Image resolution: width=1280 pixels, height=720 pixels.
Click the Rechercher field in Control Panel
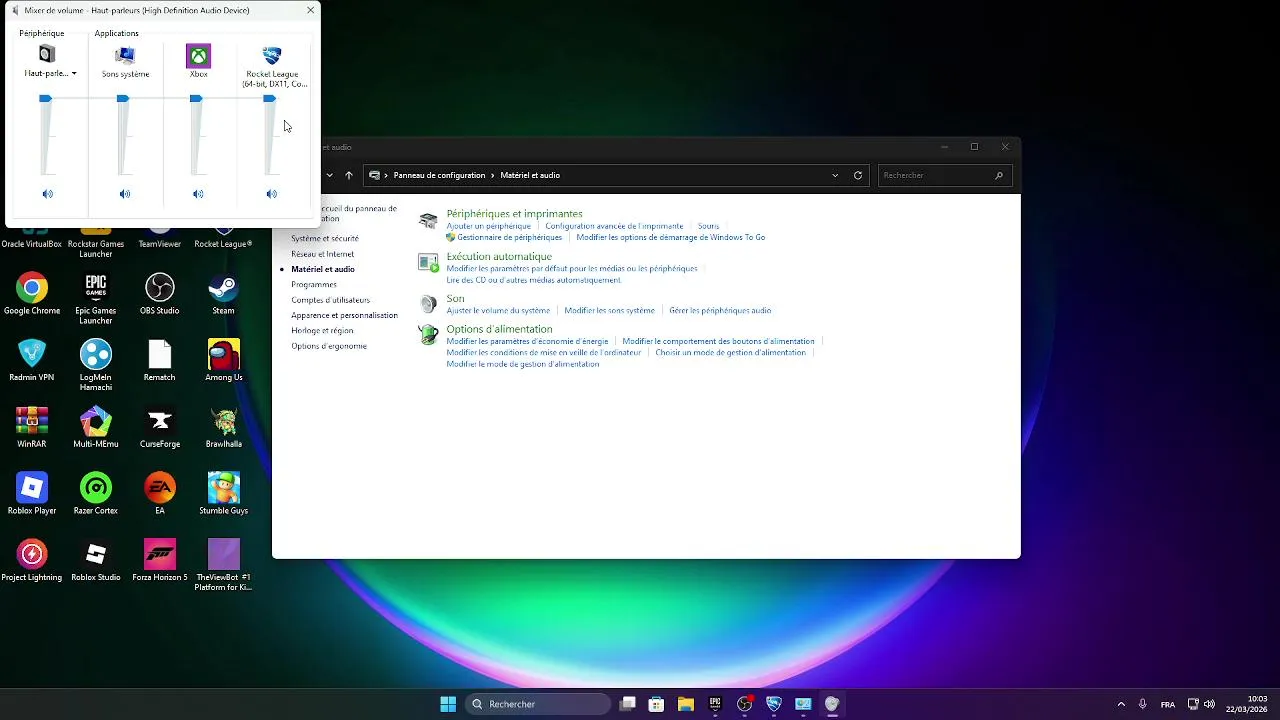point(944,175)
